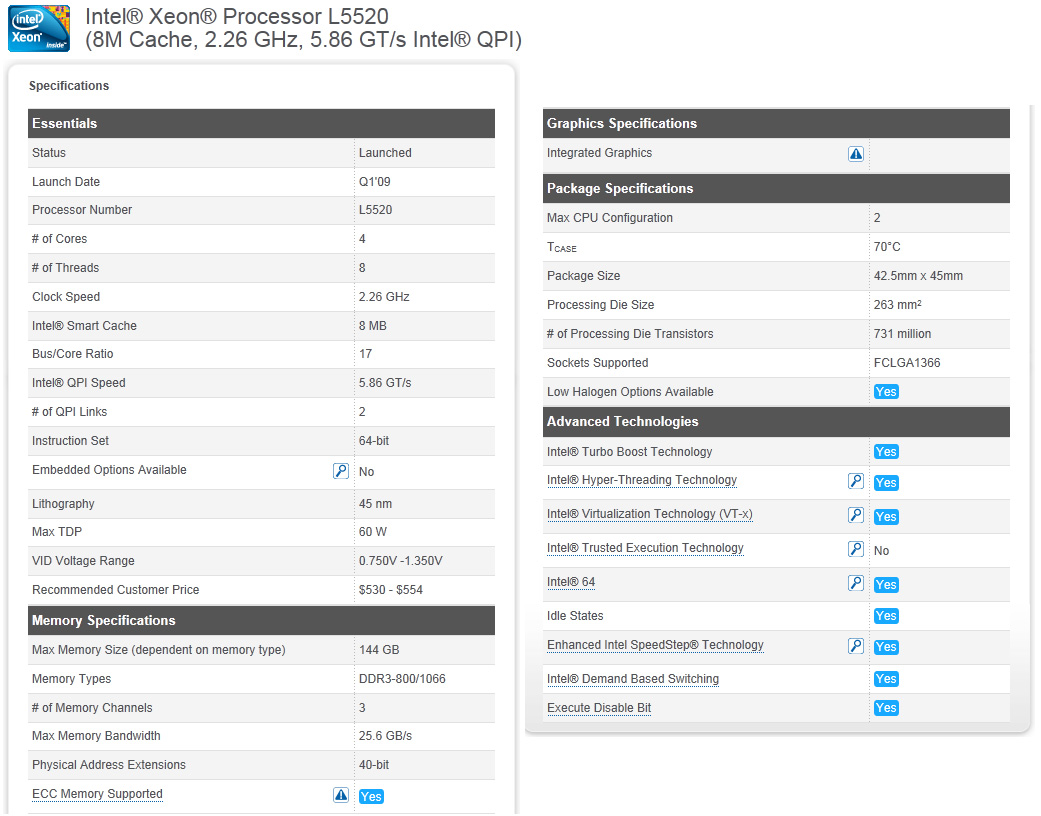Click the # of QPI Links label

tap(70, 412)
